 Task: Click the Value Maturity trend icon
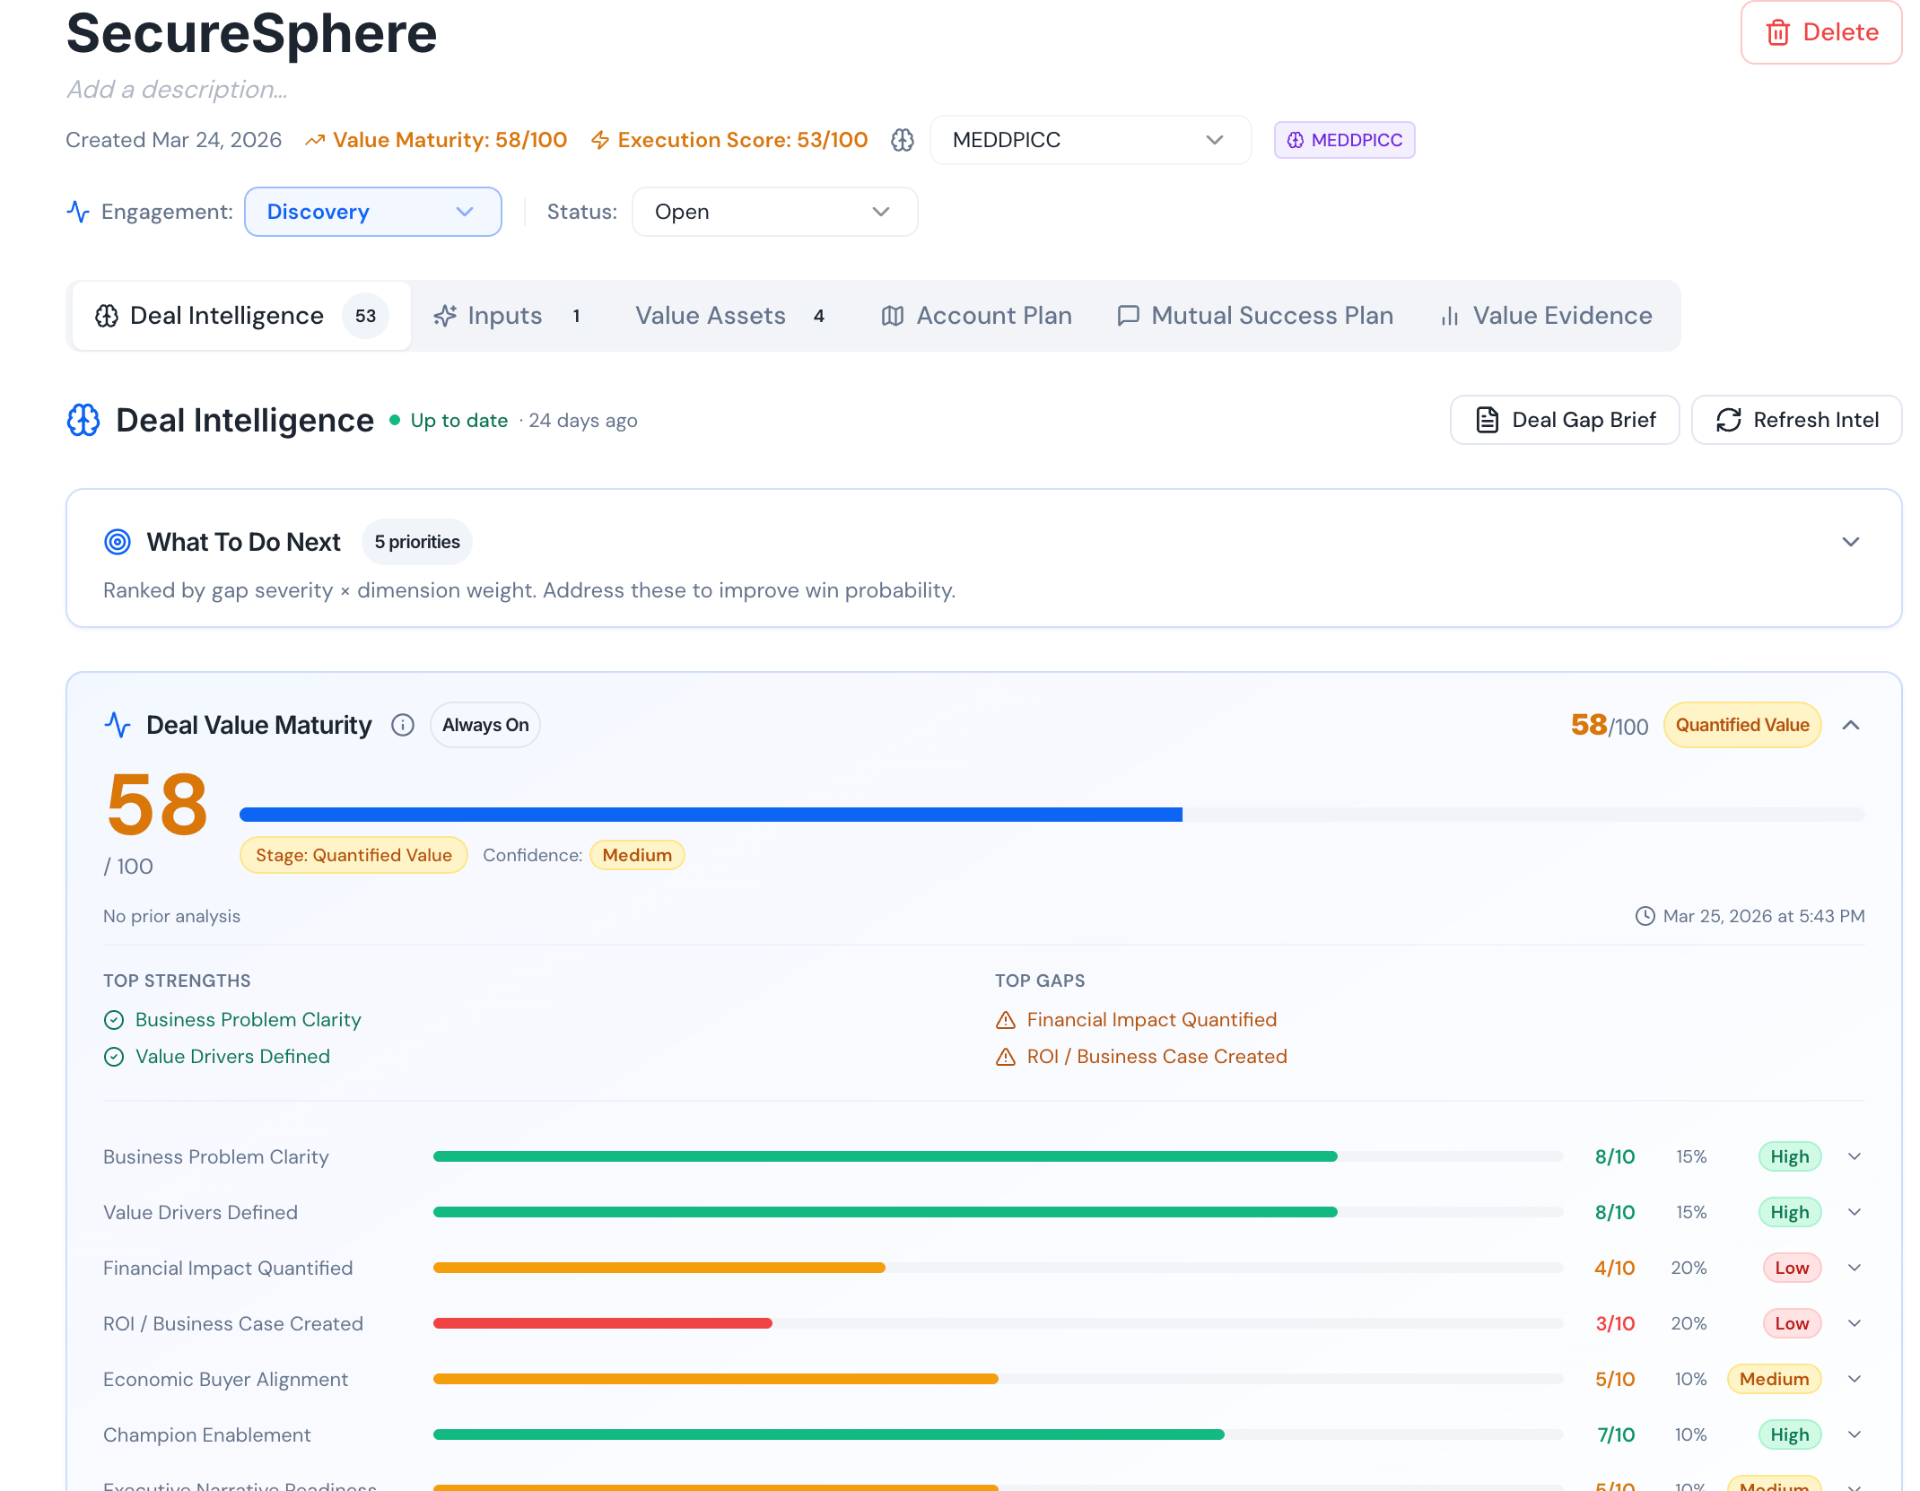[x=314, y=140]
